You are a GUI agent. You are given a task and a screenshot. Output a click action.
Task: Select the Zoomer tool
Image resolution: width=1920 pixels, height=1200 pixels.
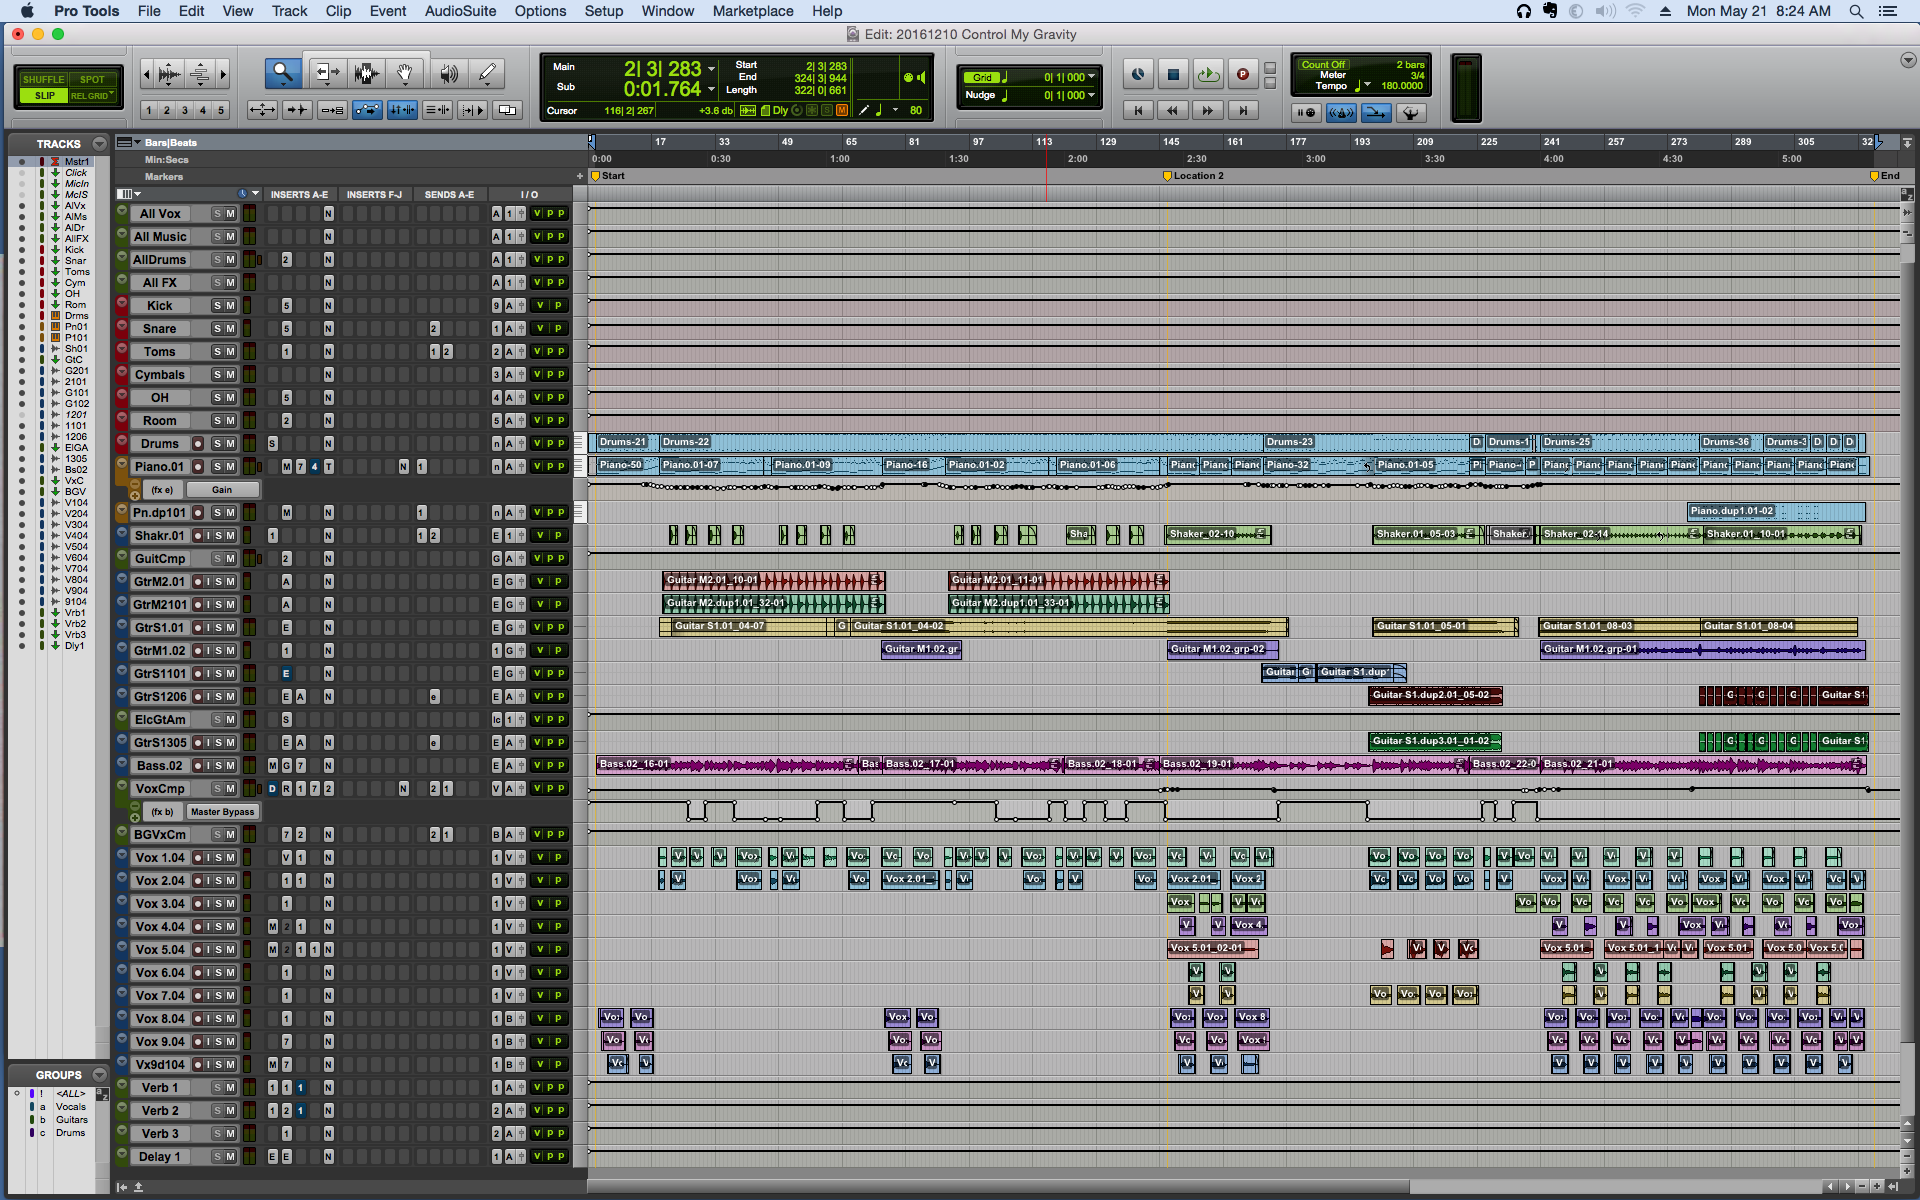tap(283, 73)
